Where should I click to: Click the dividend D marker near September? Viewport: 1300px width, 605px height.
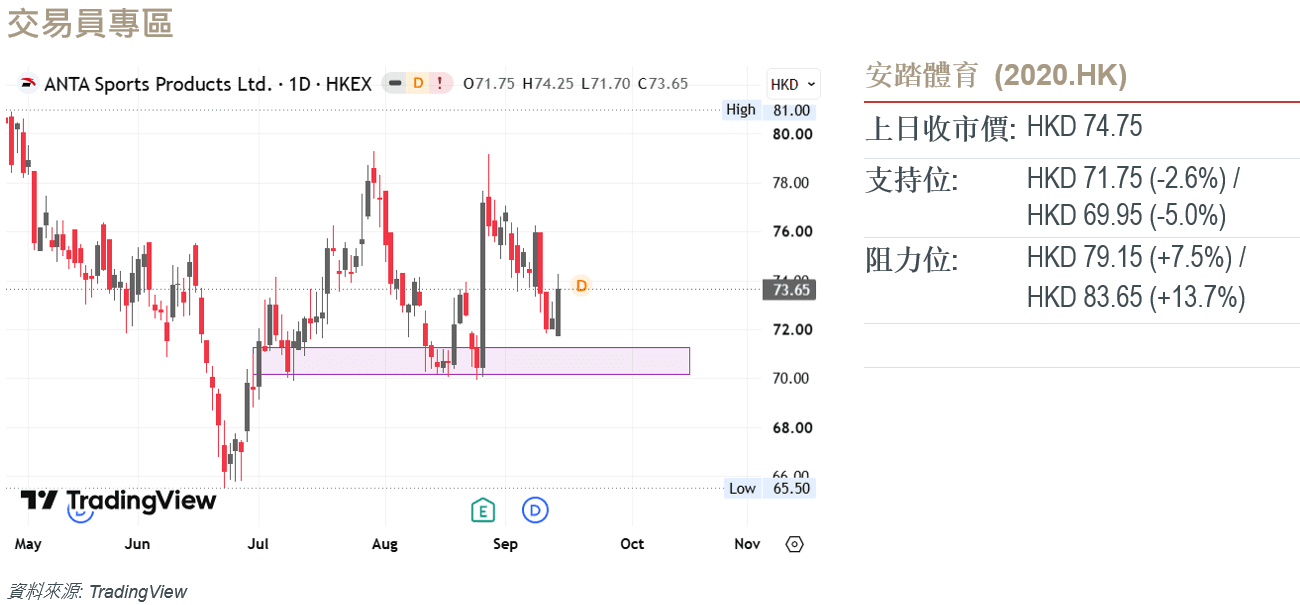(x=536, y=510)
